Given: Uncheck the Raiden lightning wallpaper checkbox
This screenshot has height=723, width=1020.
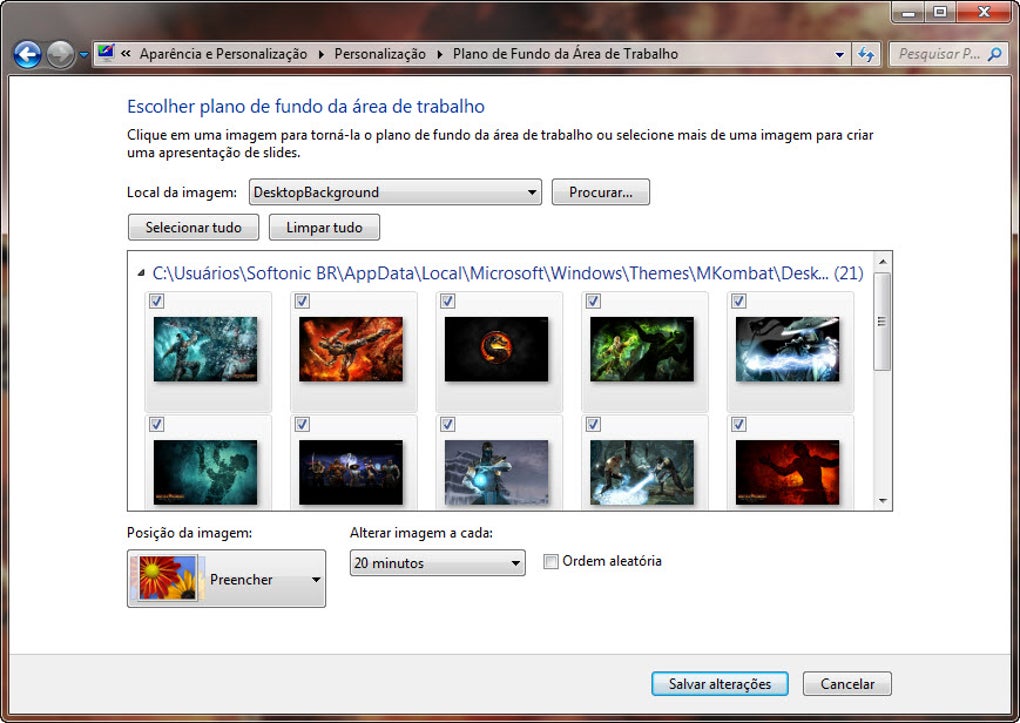Looking at the screenshot, I should pyautogui.click(x=738, y=301).
